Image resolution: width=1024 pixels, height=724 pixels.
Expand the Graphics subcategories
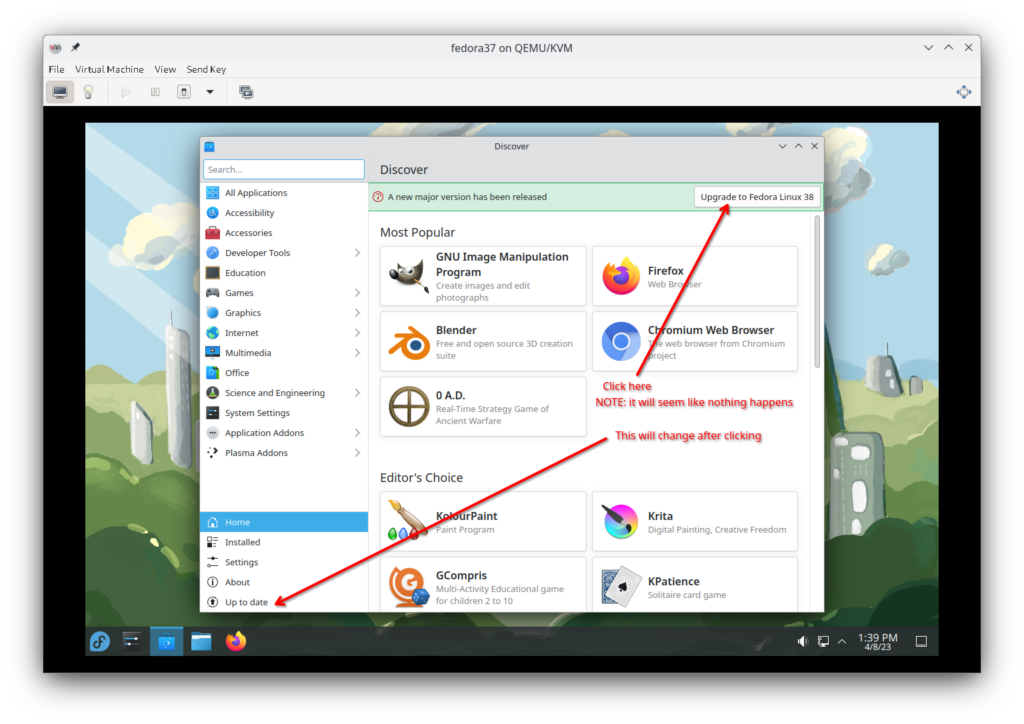coord(357,313)
